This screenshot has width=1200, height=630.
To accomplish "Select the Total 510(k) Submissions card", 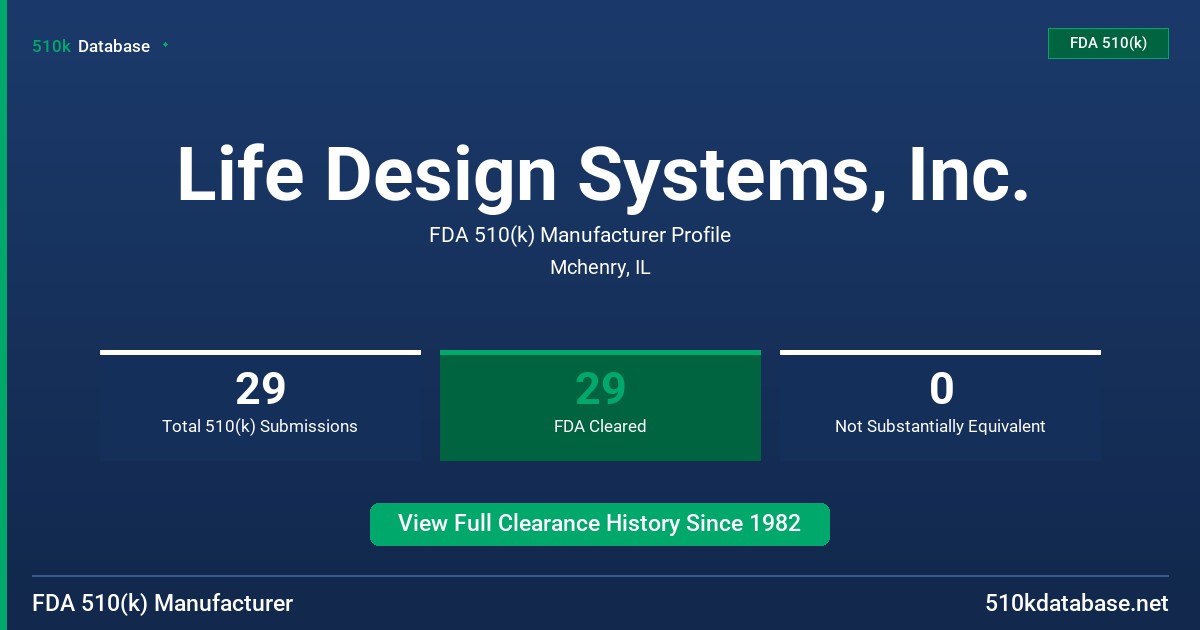I will 260,405.
